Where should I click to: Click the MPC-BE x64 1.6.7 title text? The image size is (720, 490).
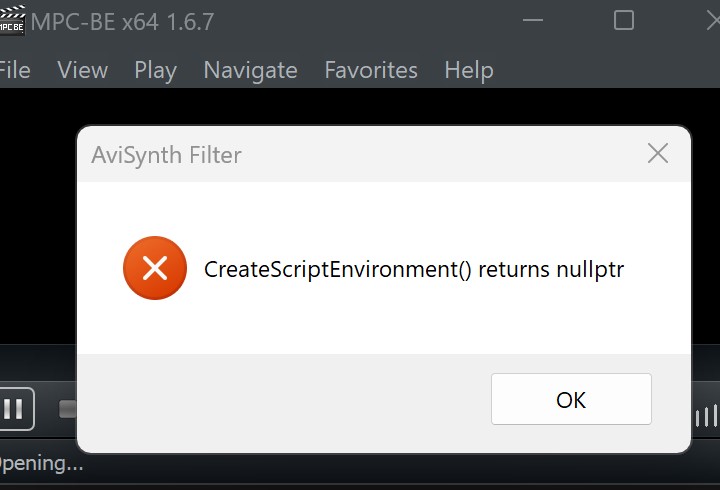123,21
